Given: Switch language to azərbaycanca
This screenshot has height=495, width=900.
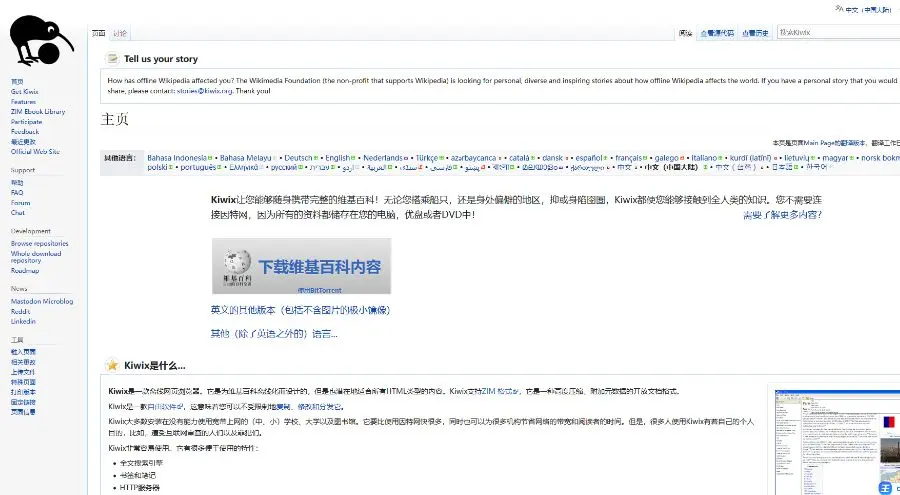Looking at the screenshot, I should [474, 157].
